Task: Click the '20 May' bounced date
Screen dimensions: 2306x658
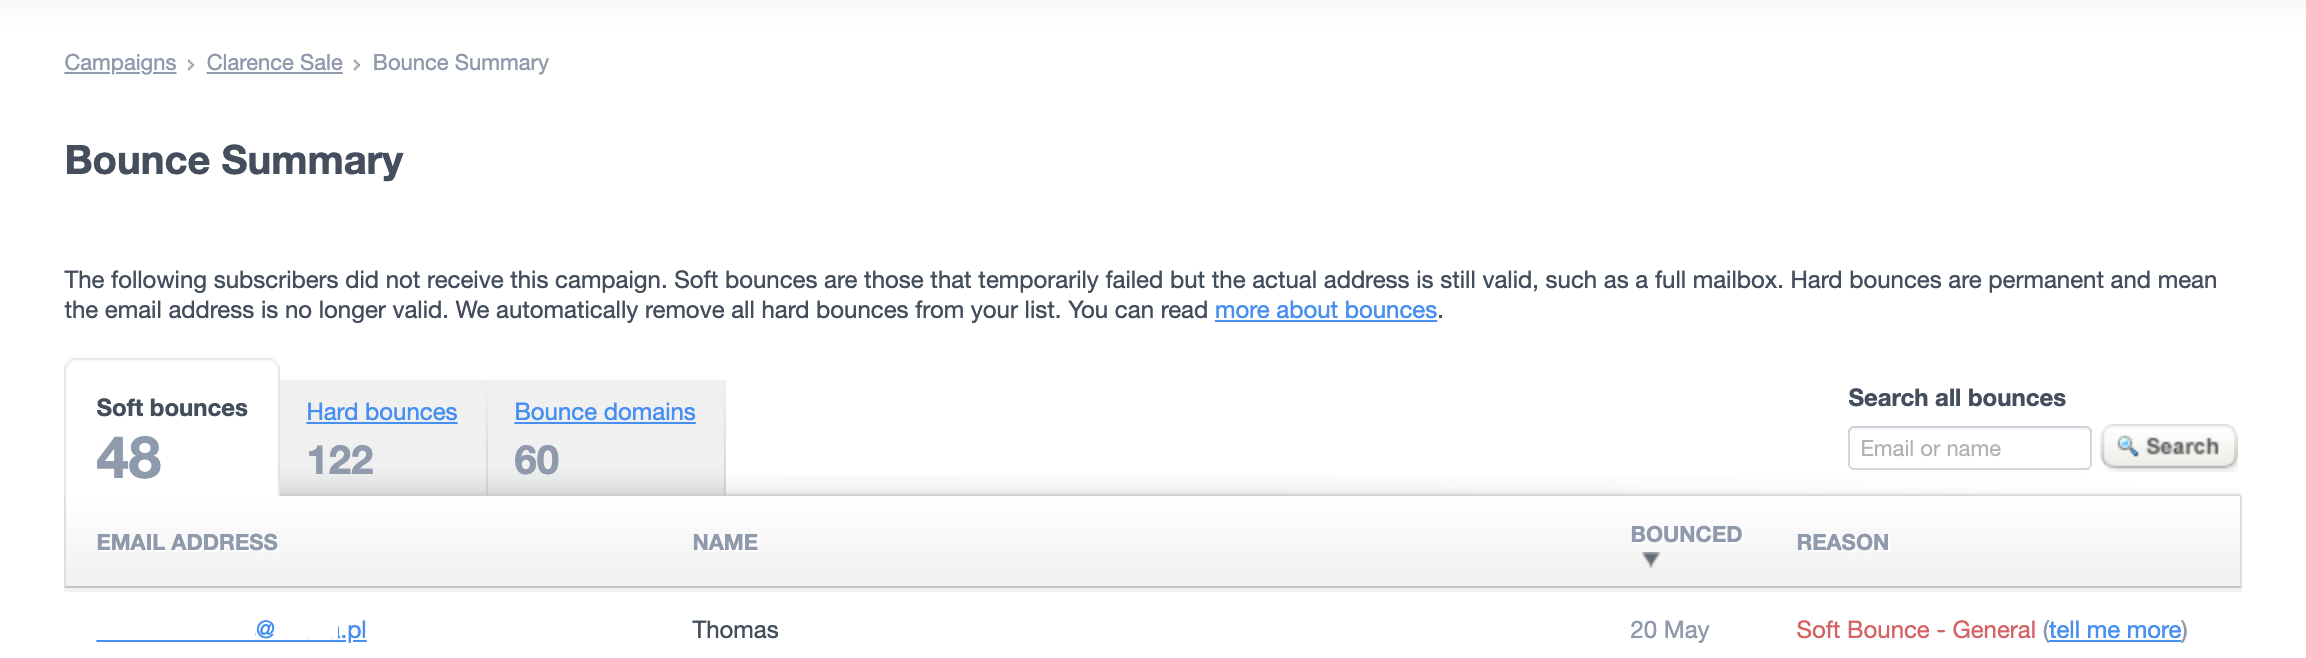Action: tap(1669, 630)
